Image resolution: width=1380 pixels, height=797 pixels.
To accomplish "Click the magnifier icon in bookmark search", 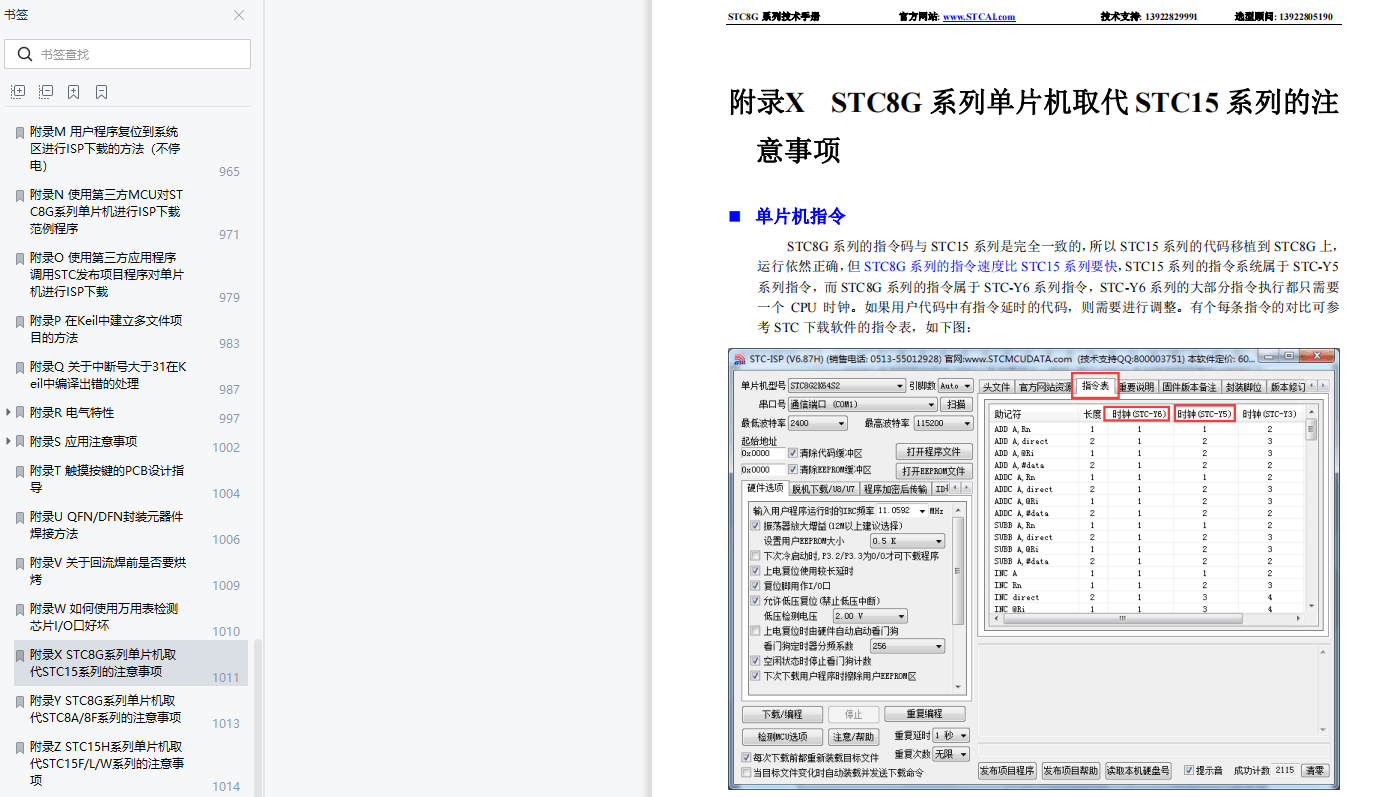I will [x=25, y=54].
